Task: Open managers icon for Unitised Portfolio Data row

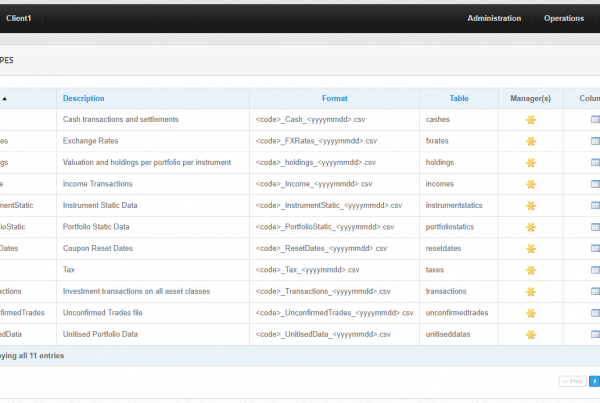Action: pyautogui.click(x=530, y=334)
